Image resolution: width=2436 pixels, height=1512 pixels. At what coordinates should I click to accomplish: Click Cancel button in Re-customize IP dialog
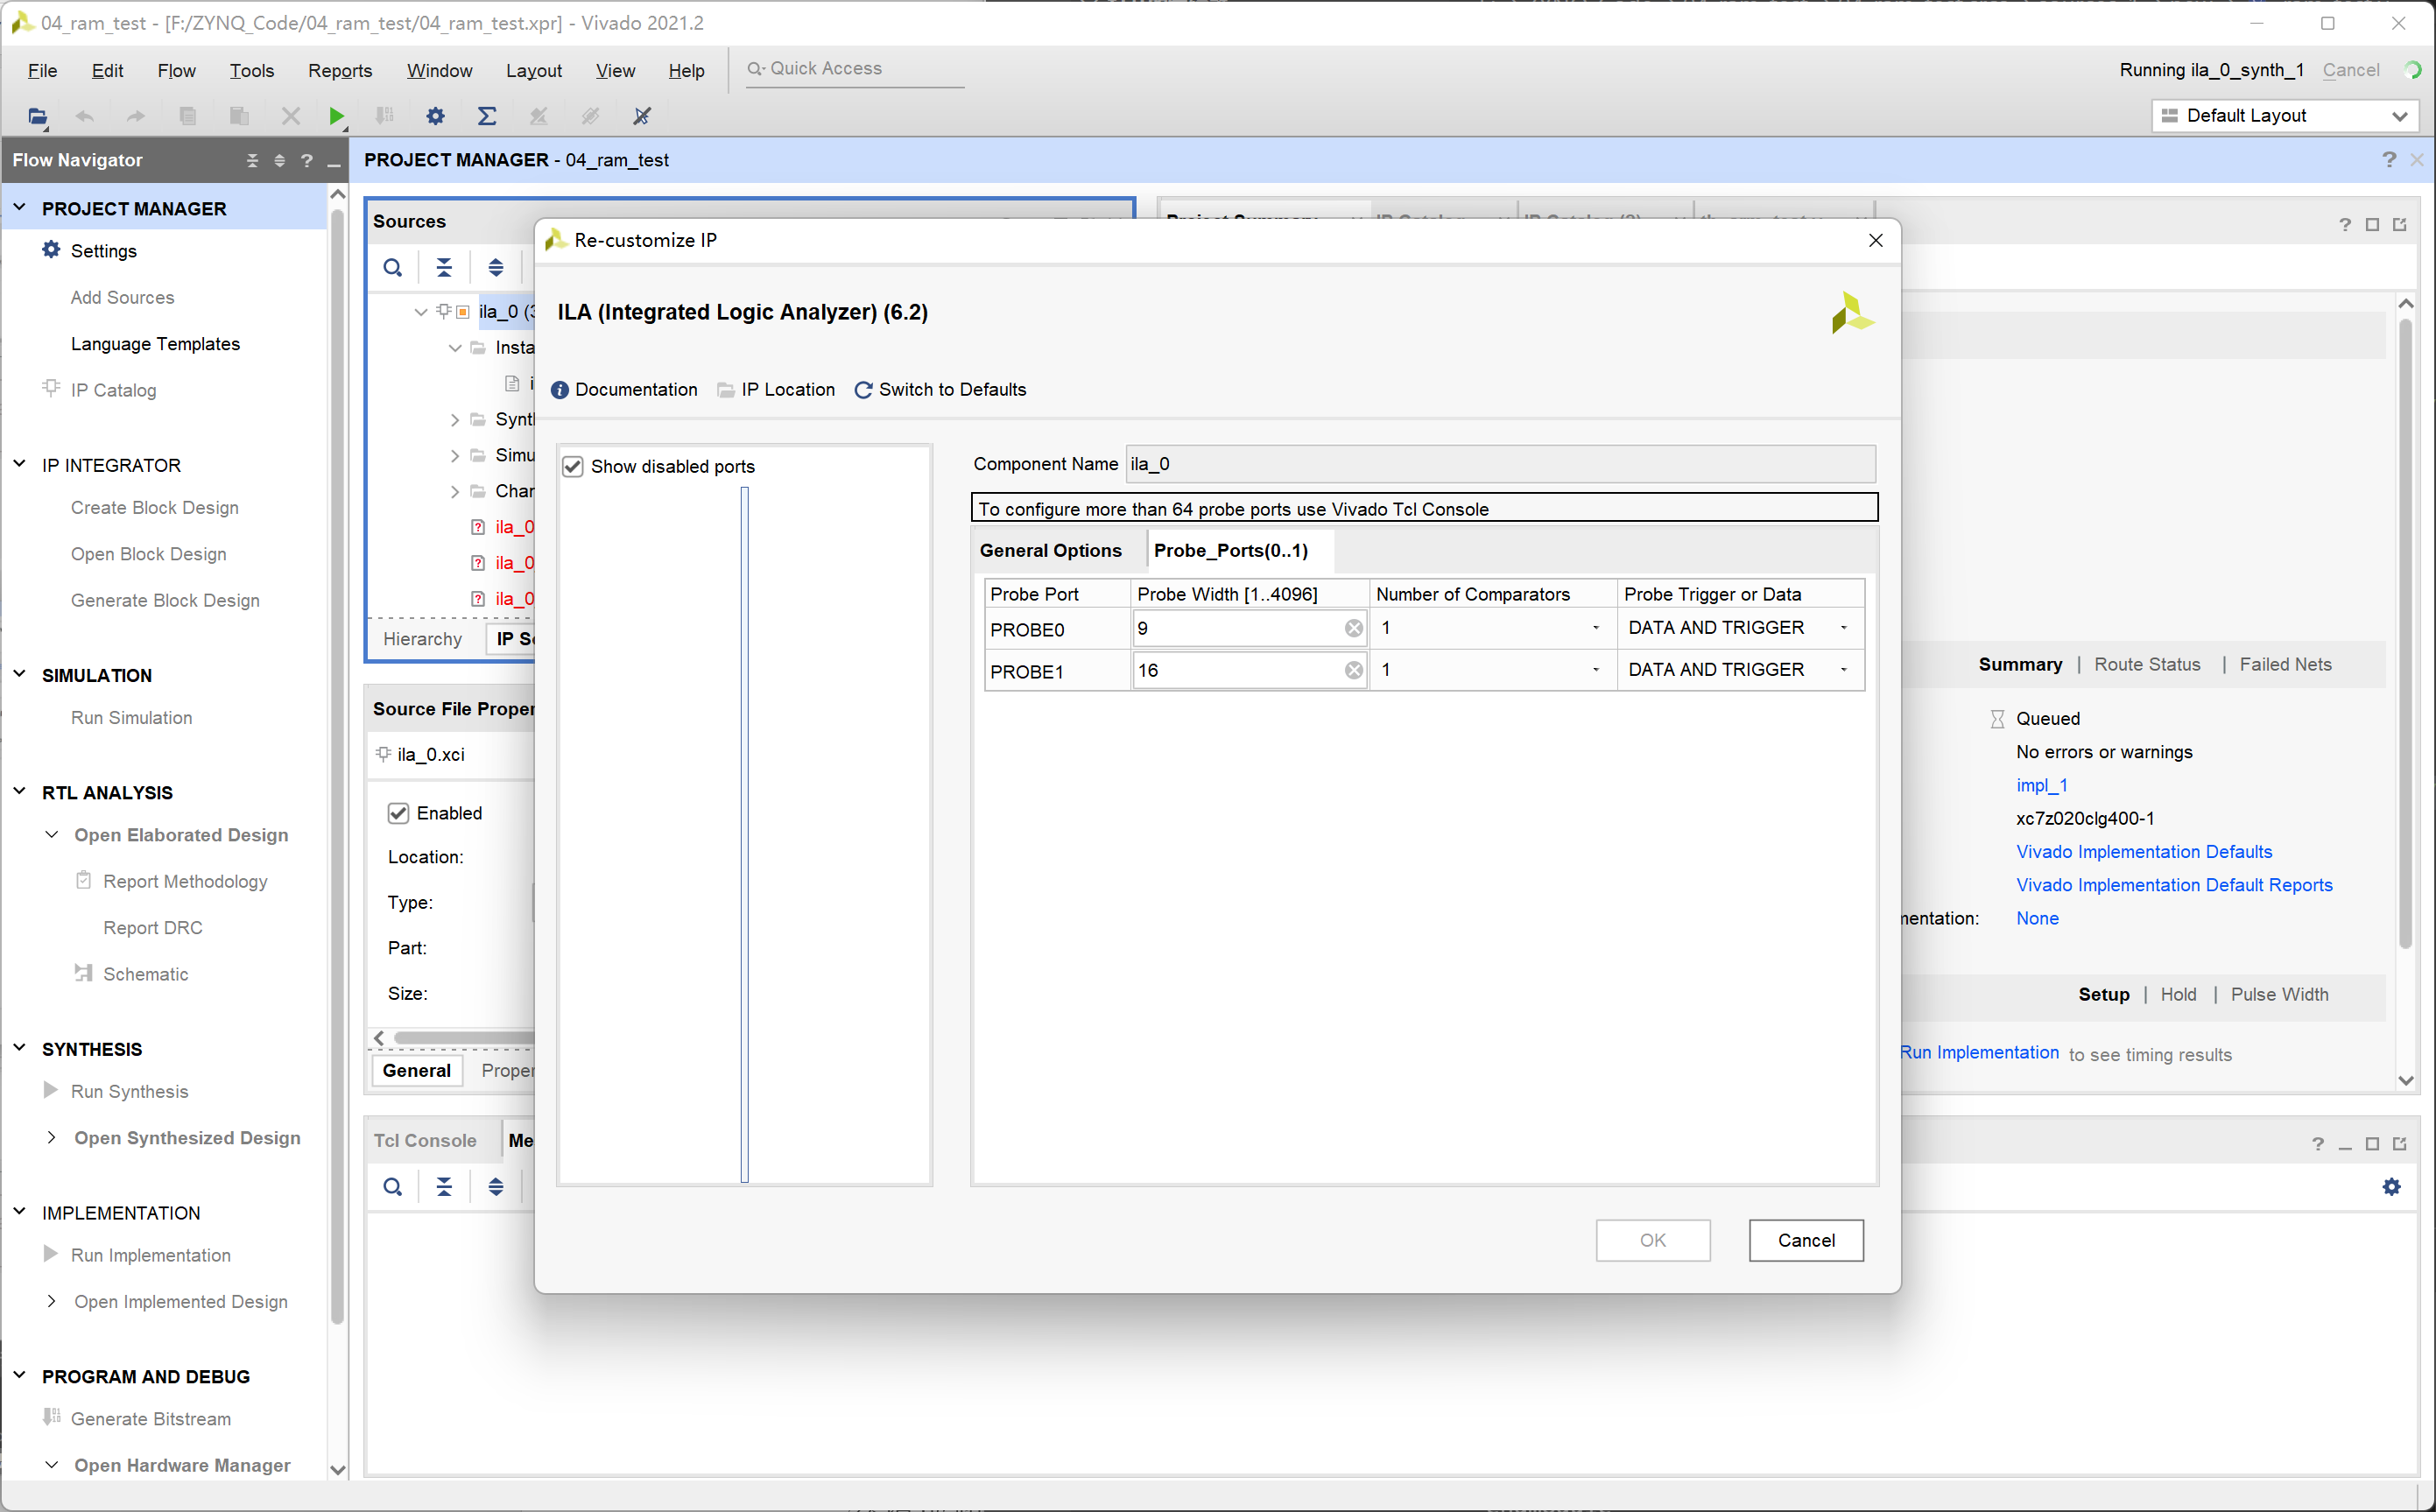1805,1240
